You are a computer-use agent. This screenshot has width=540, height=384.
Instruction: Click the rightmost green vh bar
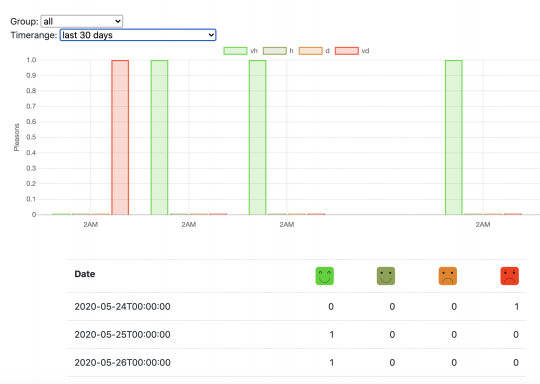pos(454,137)
